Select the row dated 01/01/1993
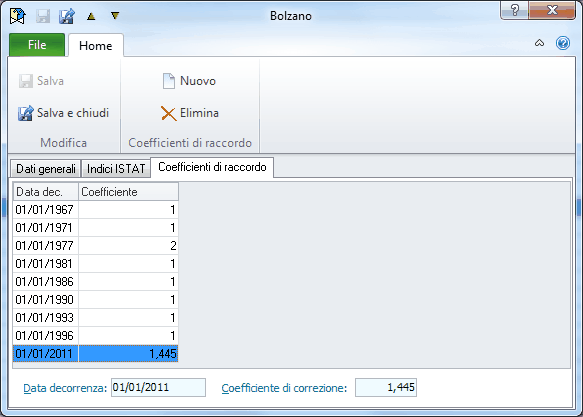583x417 pixels. click(x=96, y=318)
